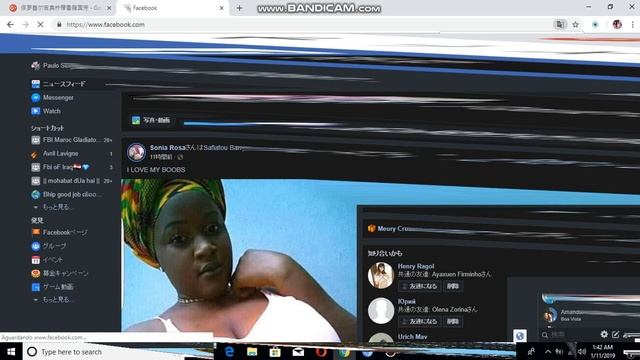This screenshot has height=360, width=640.
Task: Click 友達になる for Юрий
Action: click(420, 321)
